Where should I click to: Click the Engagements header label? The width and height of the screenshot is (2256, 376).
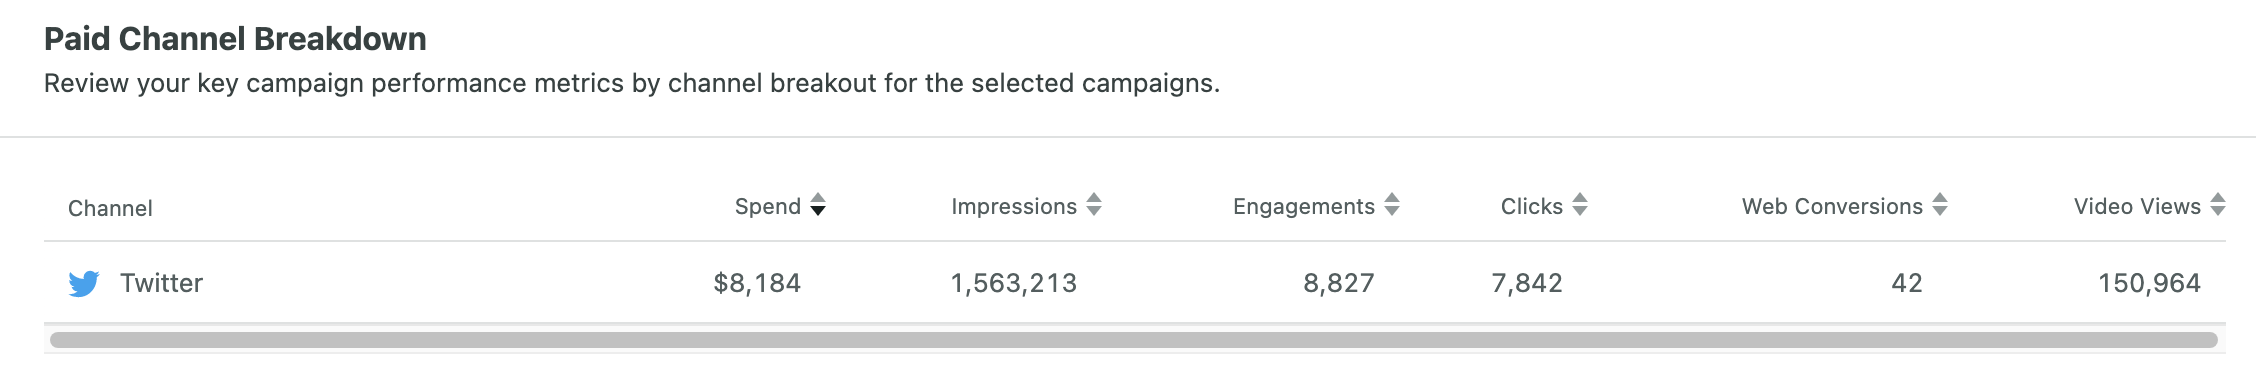(1304, 206)
